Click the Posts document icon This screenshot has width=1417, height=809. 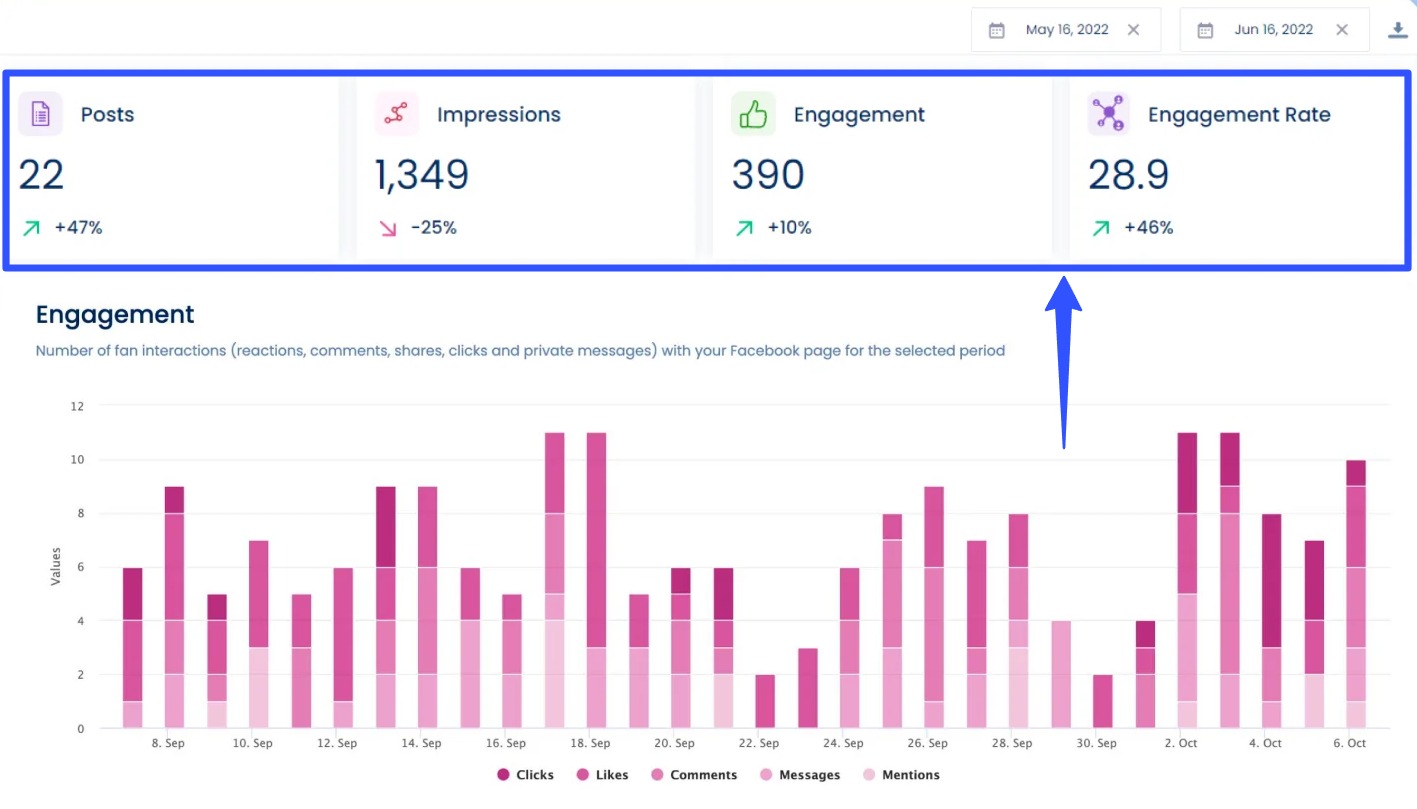tap(39, 114)
